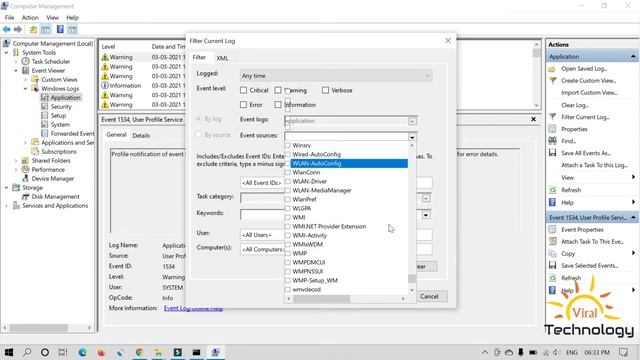The height and width of the screenshot is (360, 640).
Task: Select the System log in tree
Action: click(60, 124)
